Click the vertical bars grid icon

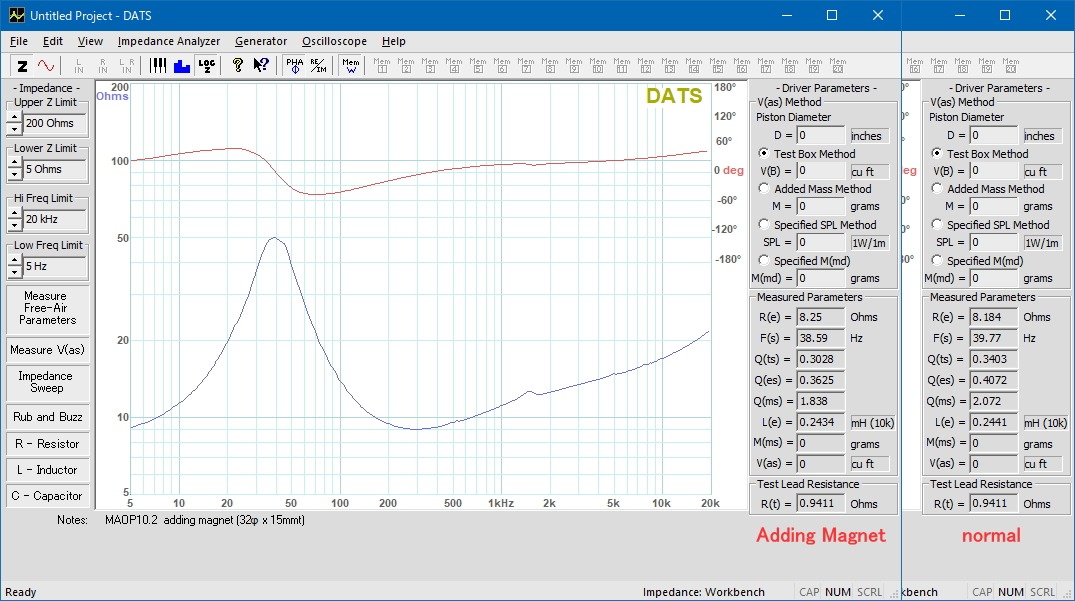click(x=158, y=66)
